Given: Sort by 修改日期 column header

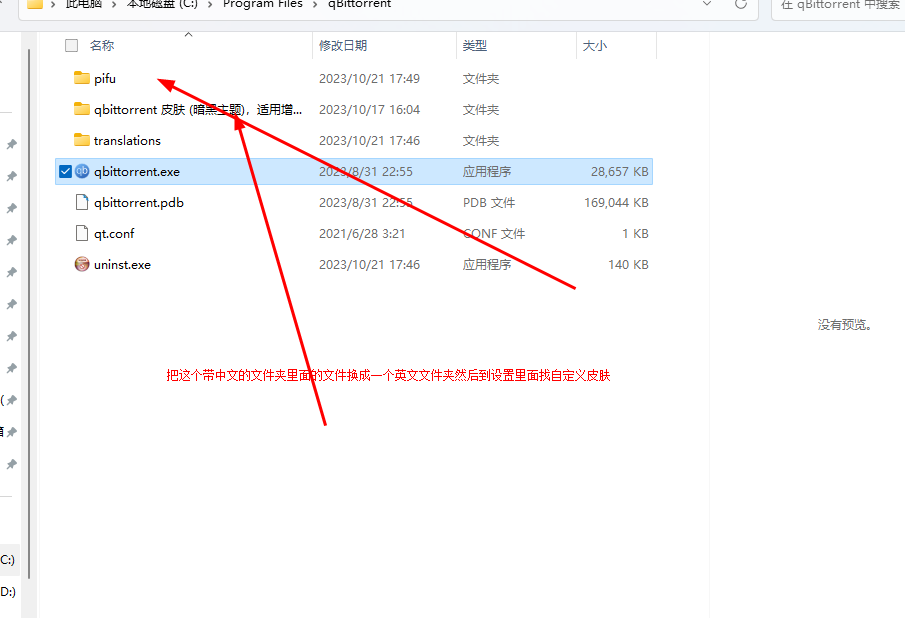Looking at the screenshot, I should [343, 46].
